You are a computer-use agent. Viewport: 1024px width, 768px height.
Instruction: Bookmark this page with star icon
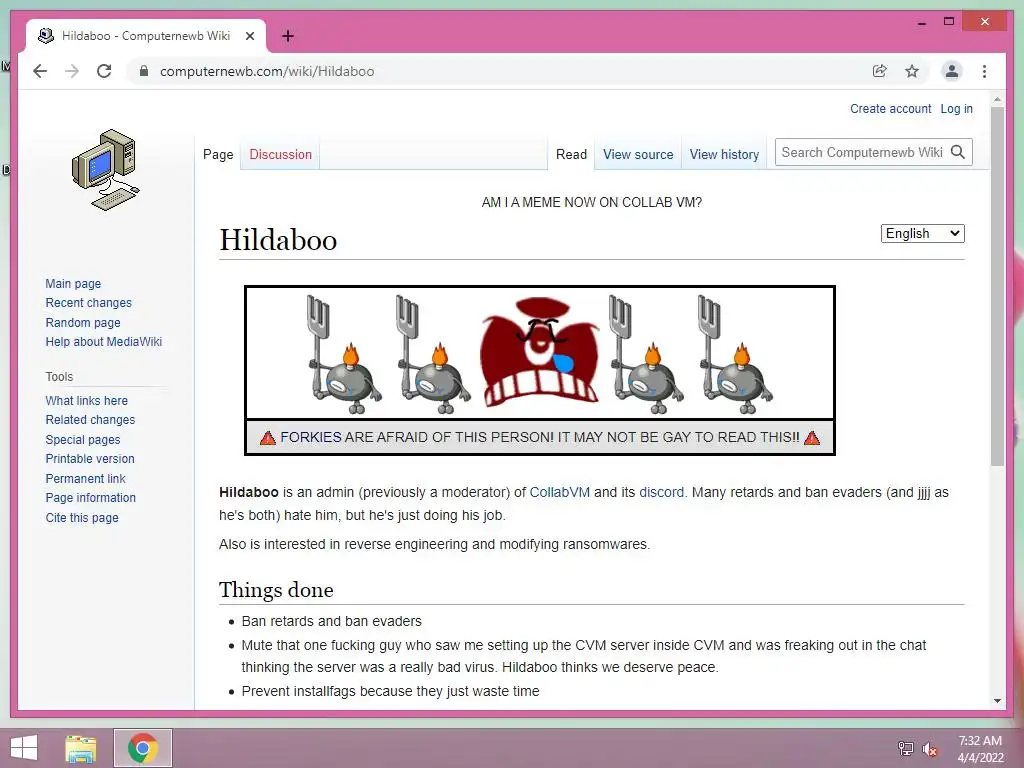[x=912, y=71]
